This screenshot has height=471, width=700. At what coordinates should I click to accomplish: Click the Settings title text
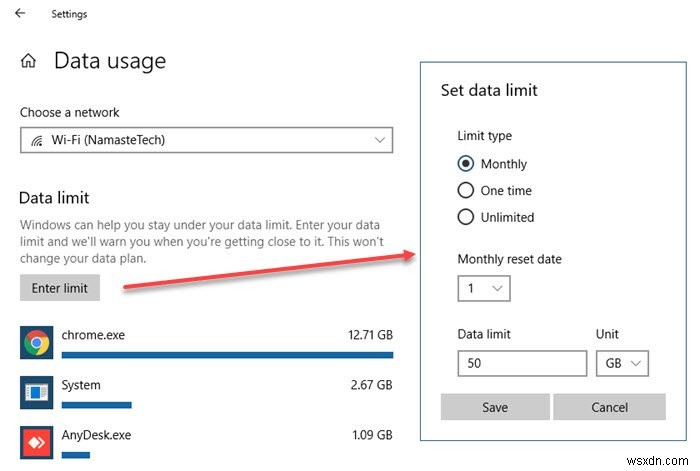[69, 14]
